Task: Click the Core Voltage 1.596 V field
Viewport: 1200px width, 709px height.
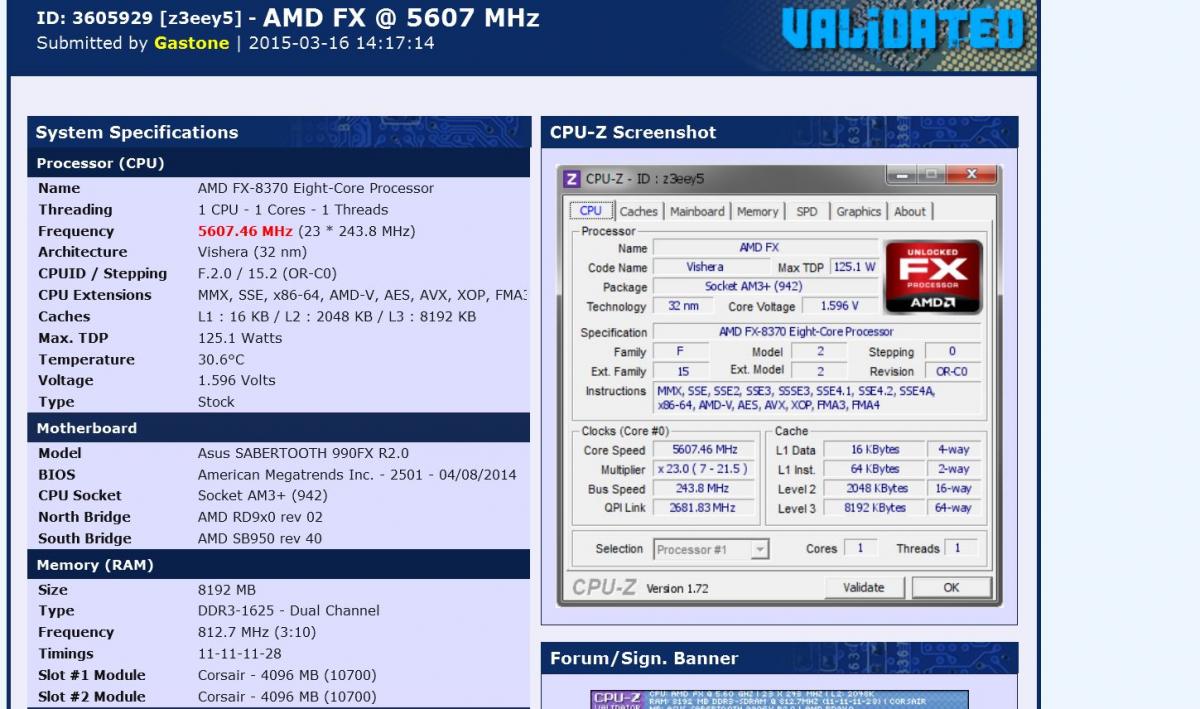Action: click(x=841, y=306)
